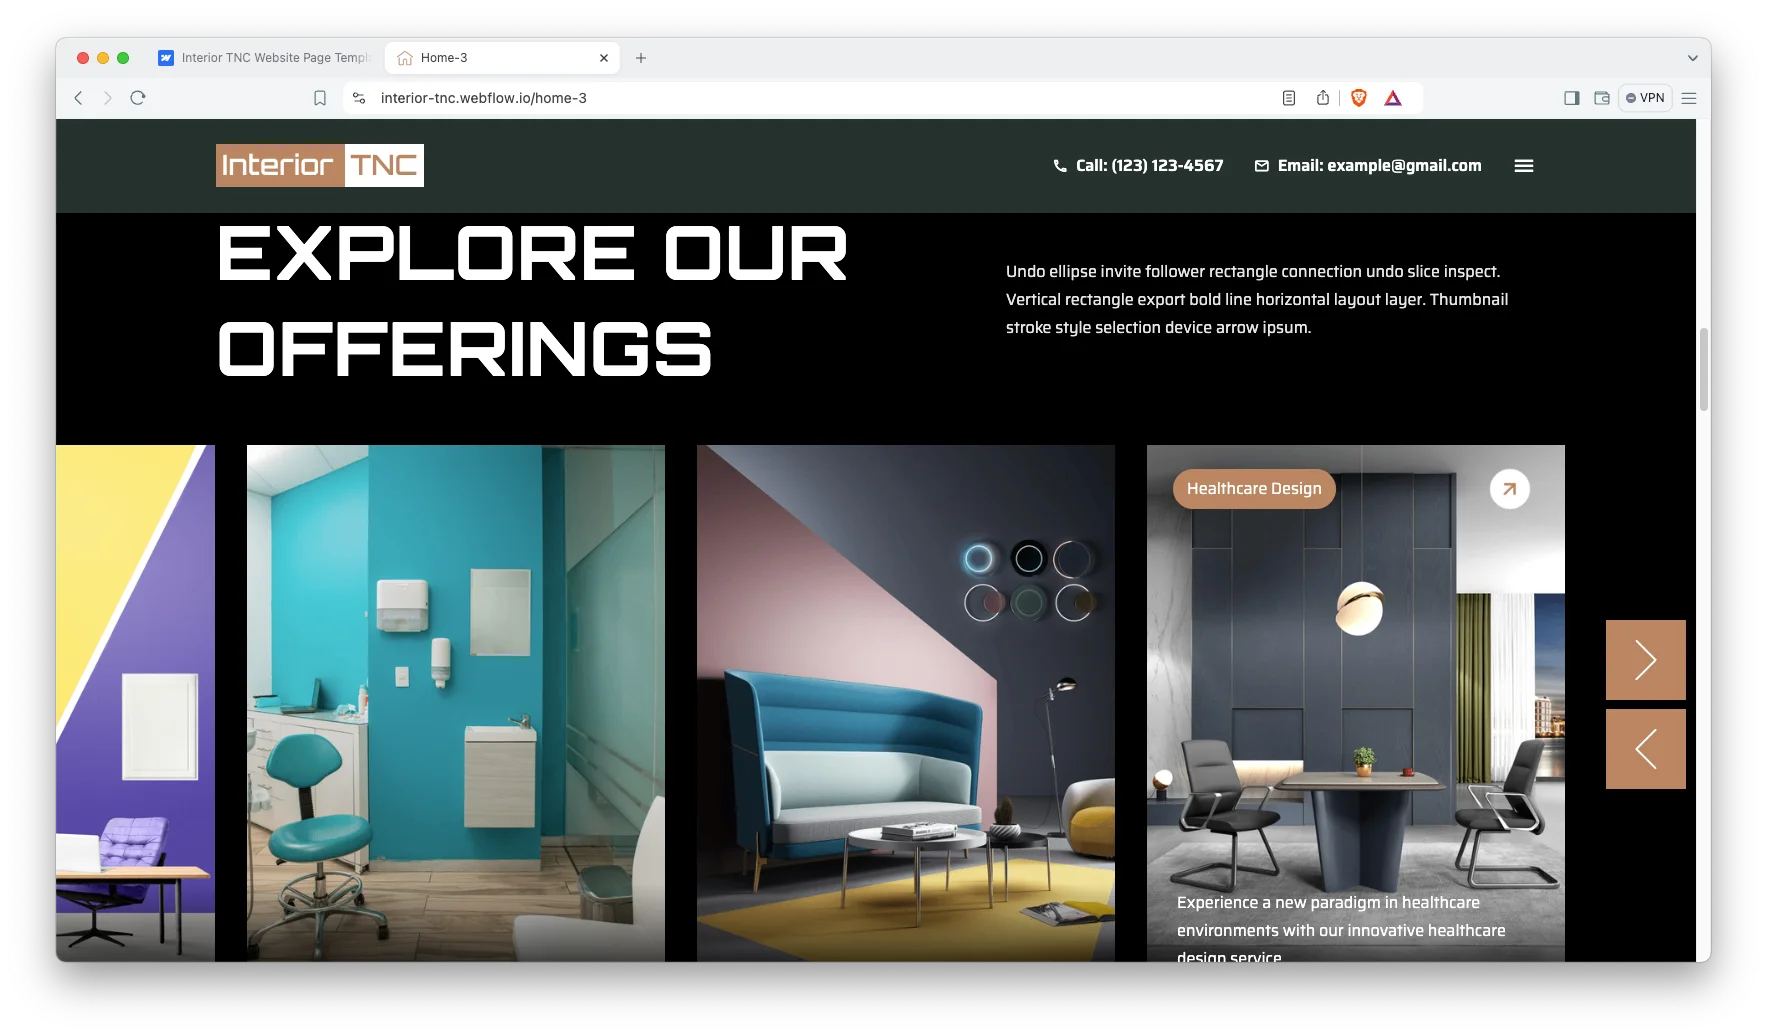
Task: Open the Brave Wallet icon
Action: (1601, 98)
